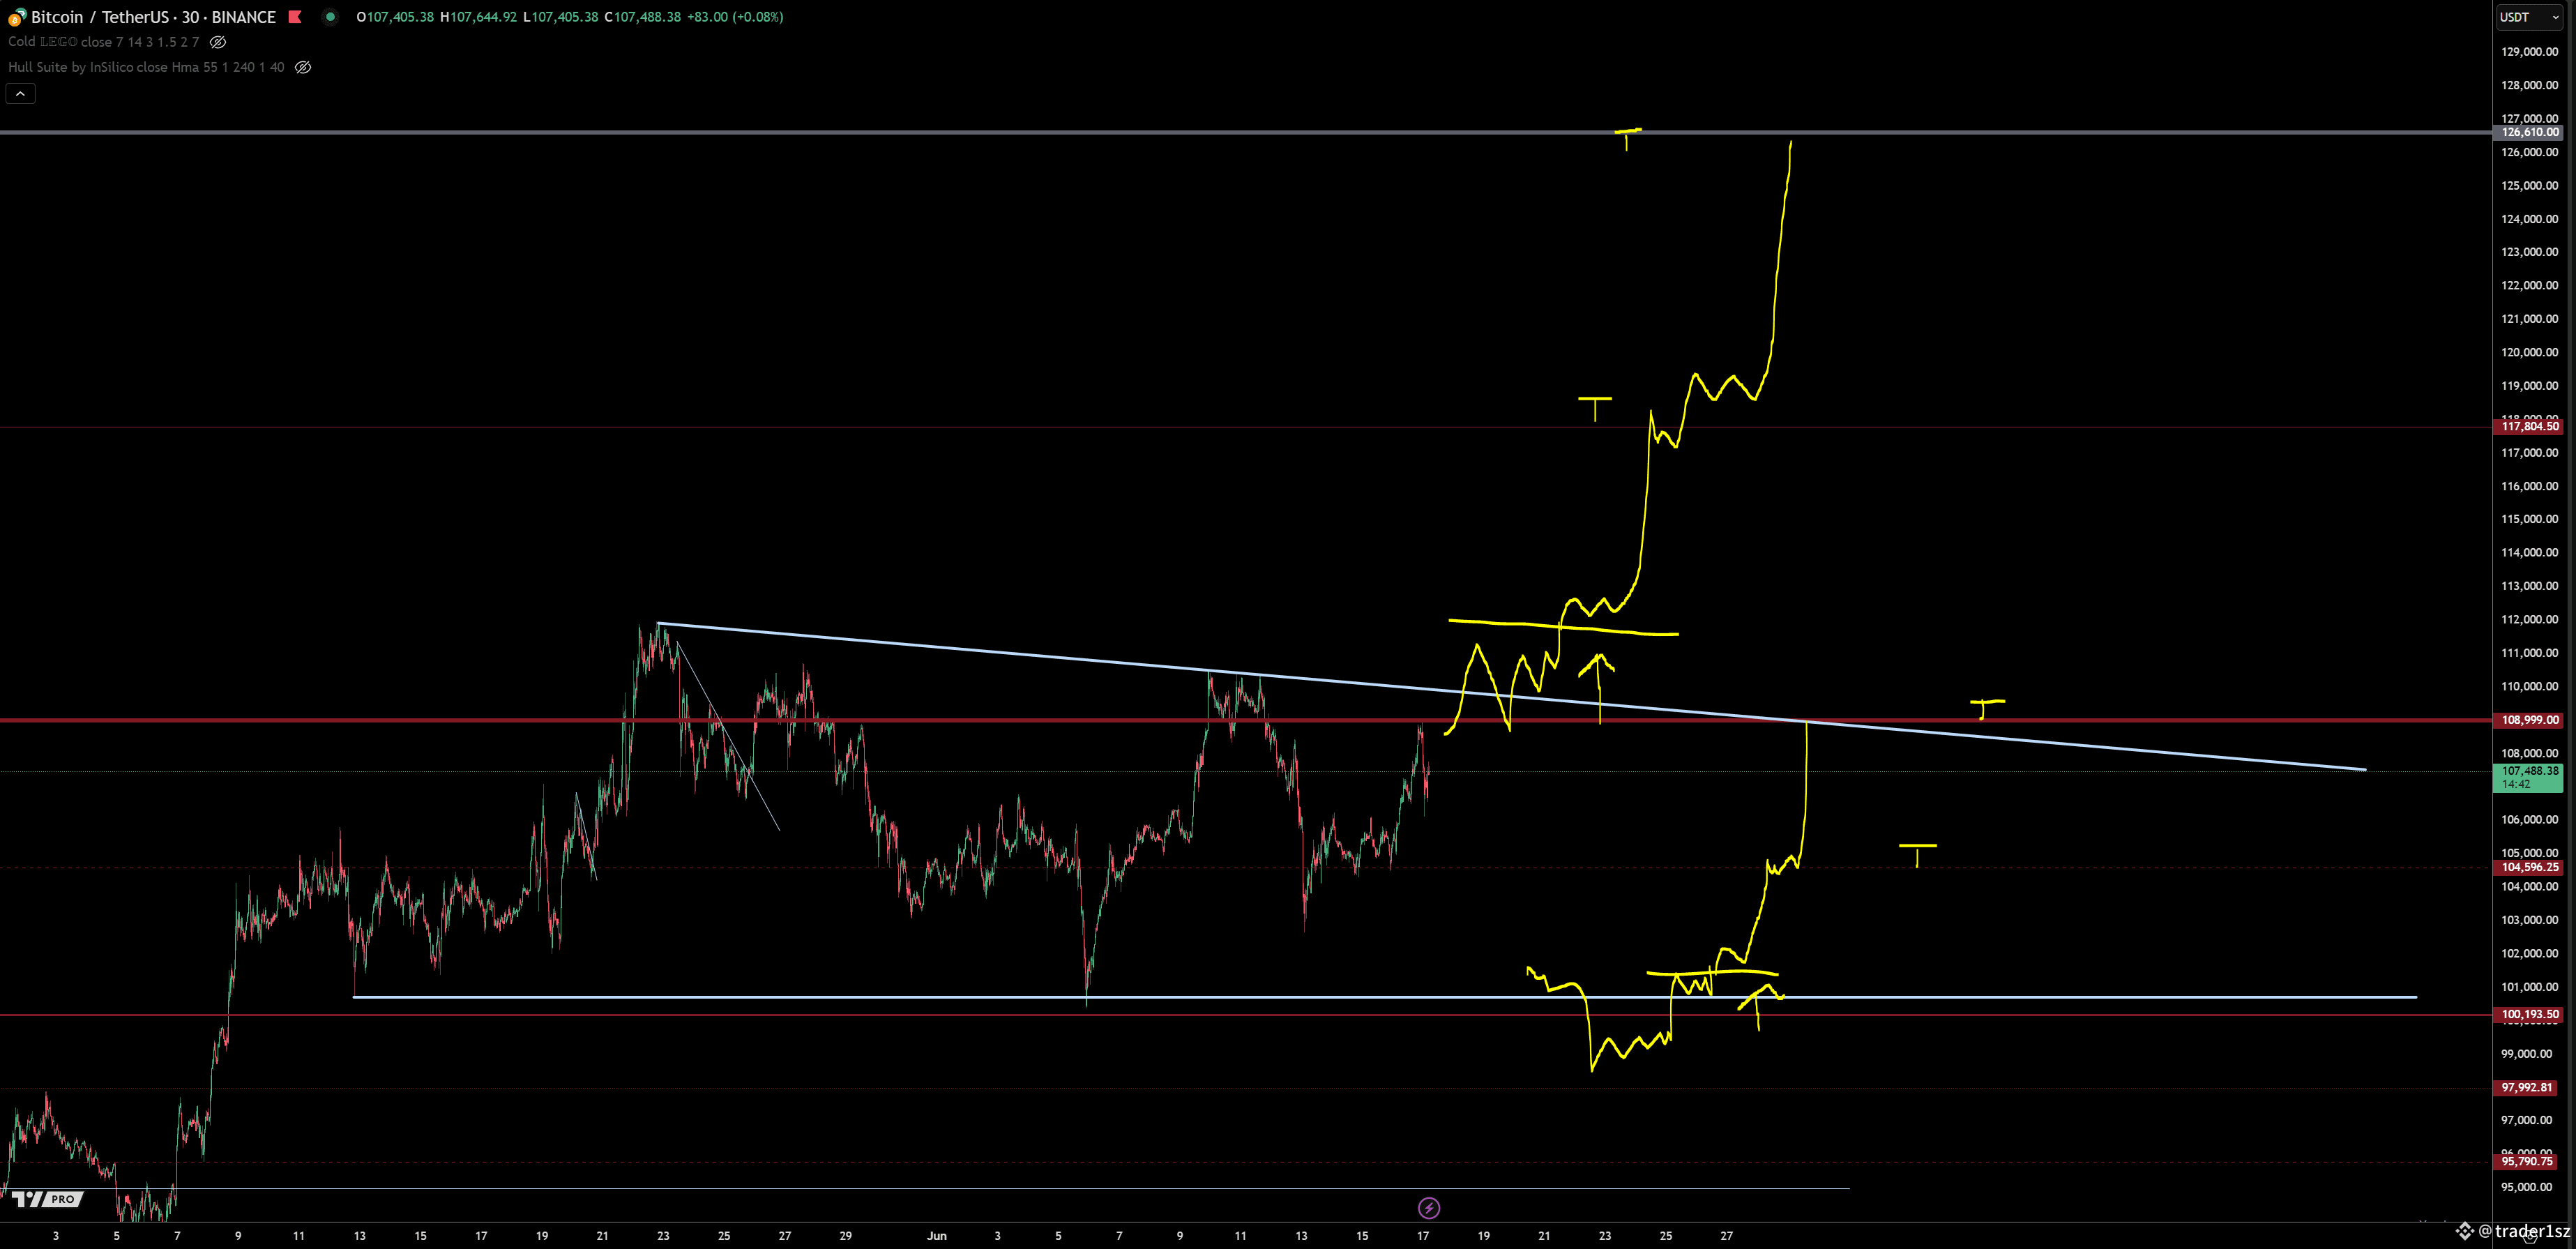Open the Bitcoin / TetherUS symbol title
2576x1249 pixels.
tap(154, 17)
